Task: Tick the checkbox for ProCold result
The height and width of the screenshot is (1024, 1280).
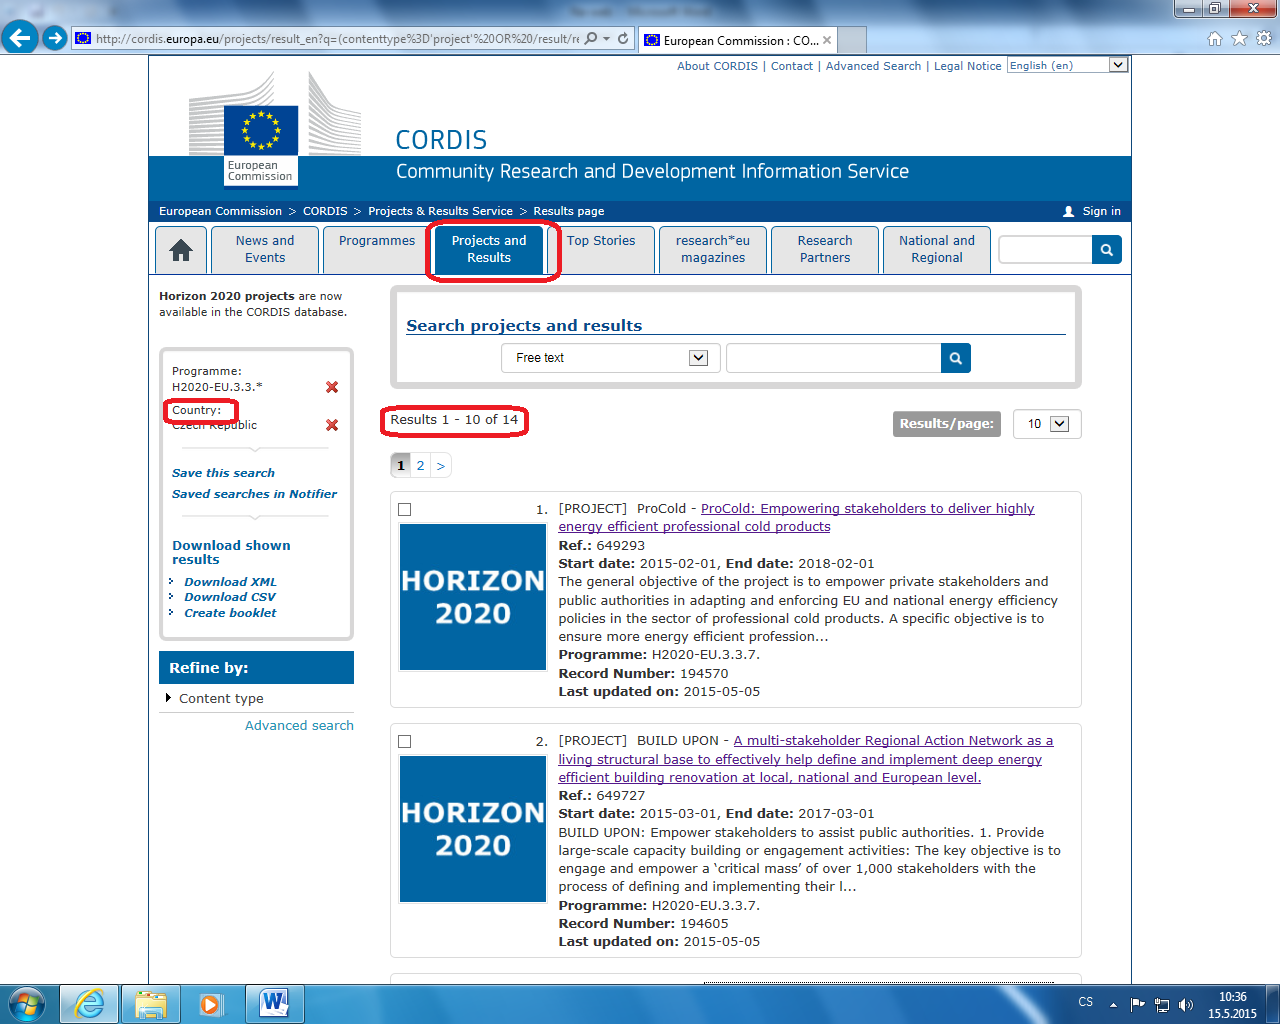Action: [405, 510]
